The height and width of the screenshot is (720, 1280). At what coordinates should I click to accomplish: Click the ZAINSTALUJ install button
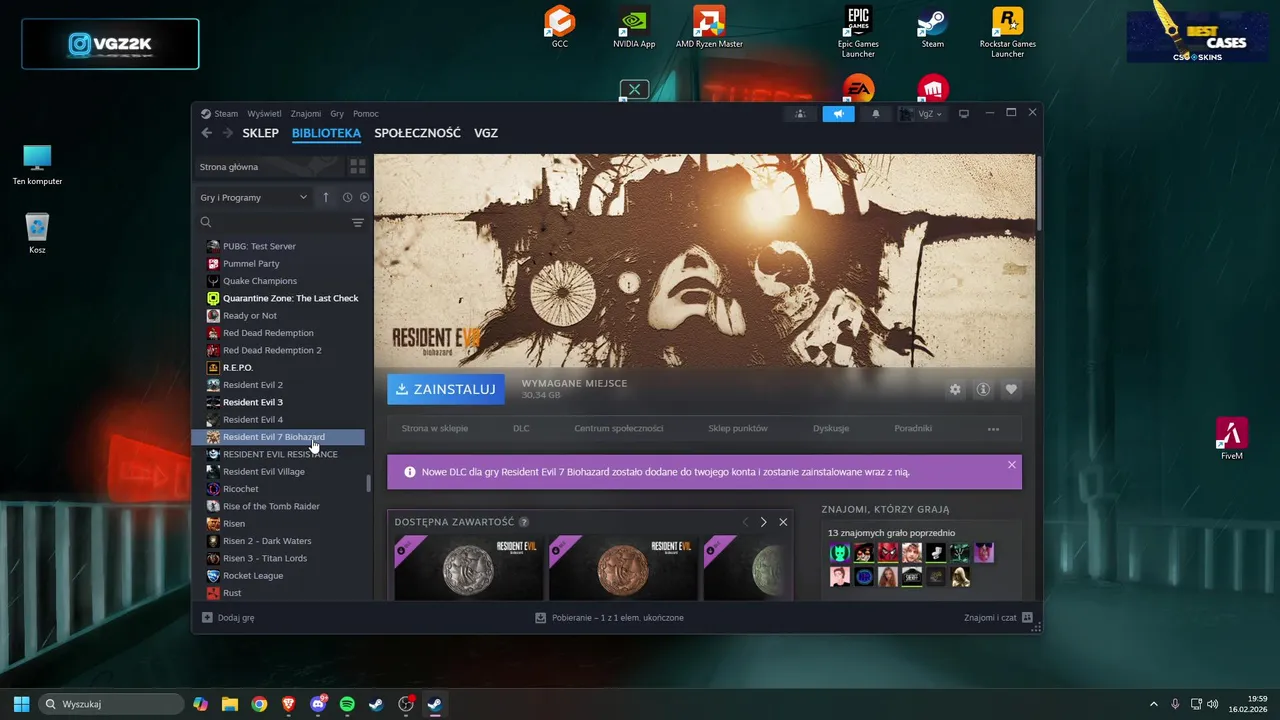(446, 389)
